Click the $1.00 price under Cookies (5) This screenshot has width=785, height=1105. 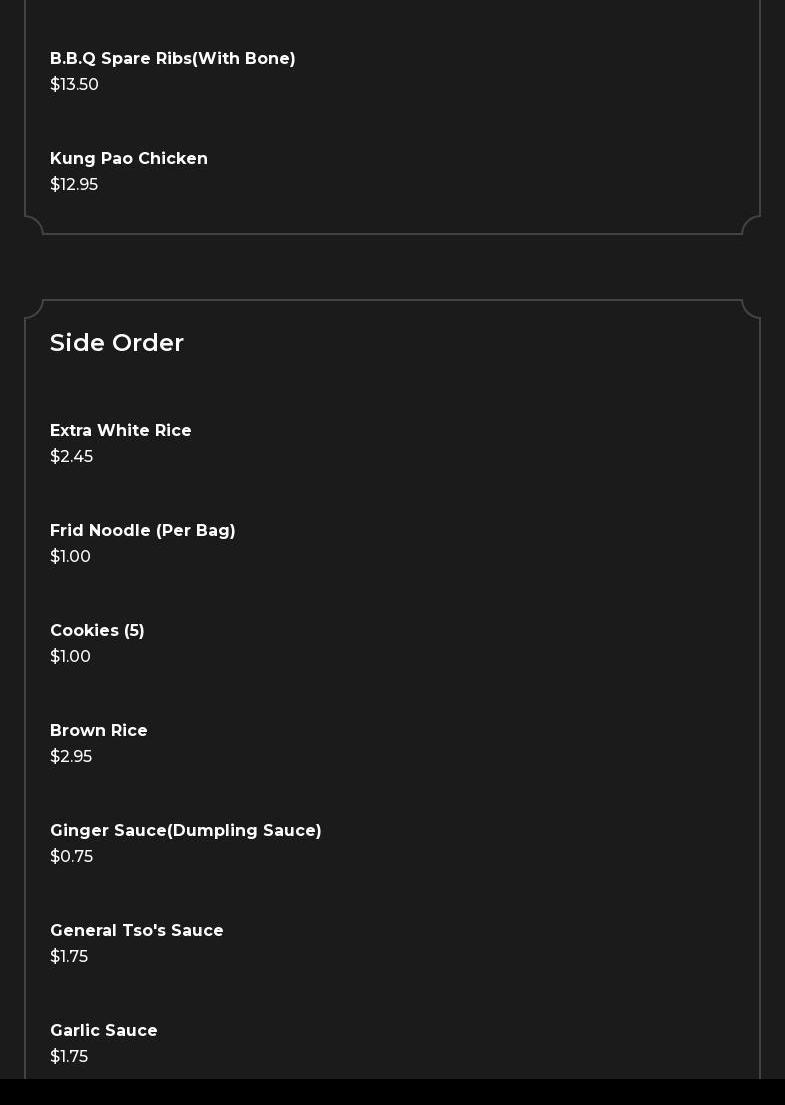70,657
